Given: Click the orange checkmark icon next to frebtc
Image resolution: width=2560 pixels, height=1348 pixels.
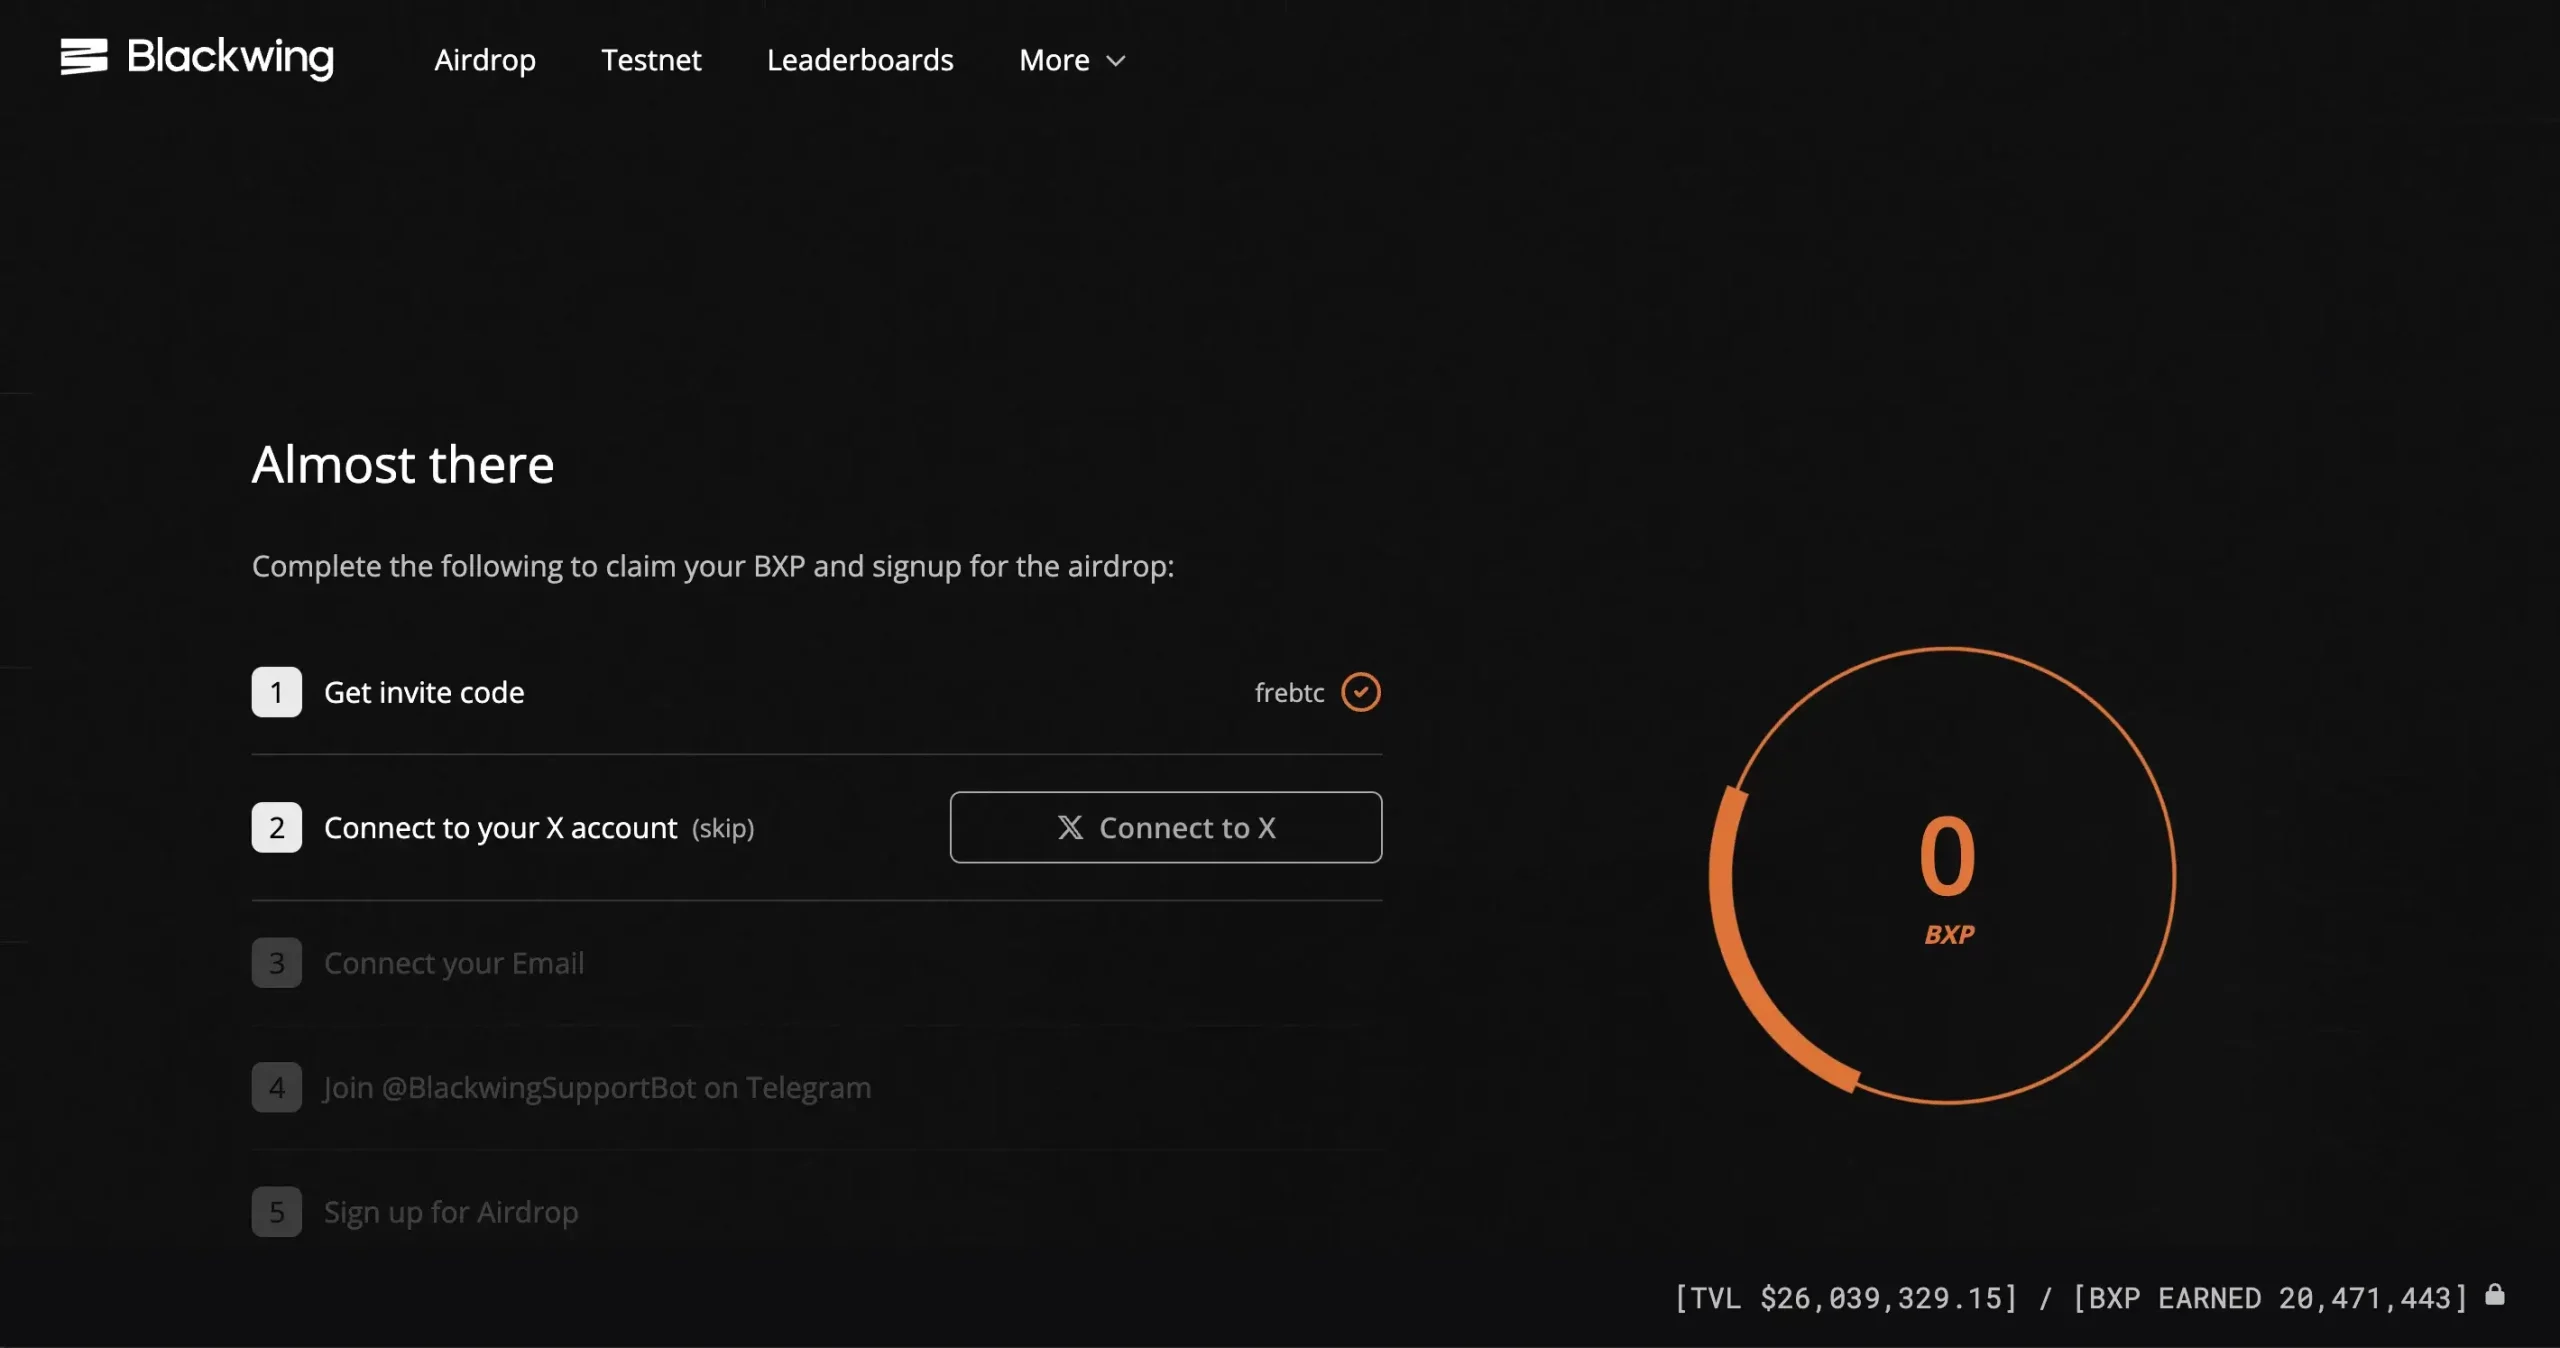Looking at the screenshot, I should (x=1361, y=691).
